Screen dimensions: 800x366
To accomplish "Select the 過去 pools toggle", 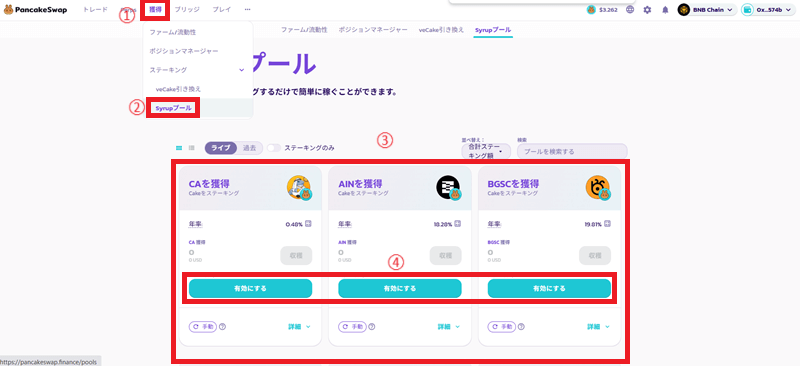I will [x=249, y=148].
